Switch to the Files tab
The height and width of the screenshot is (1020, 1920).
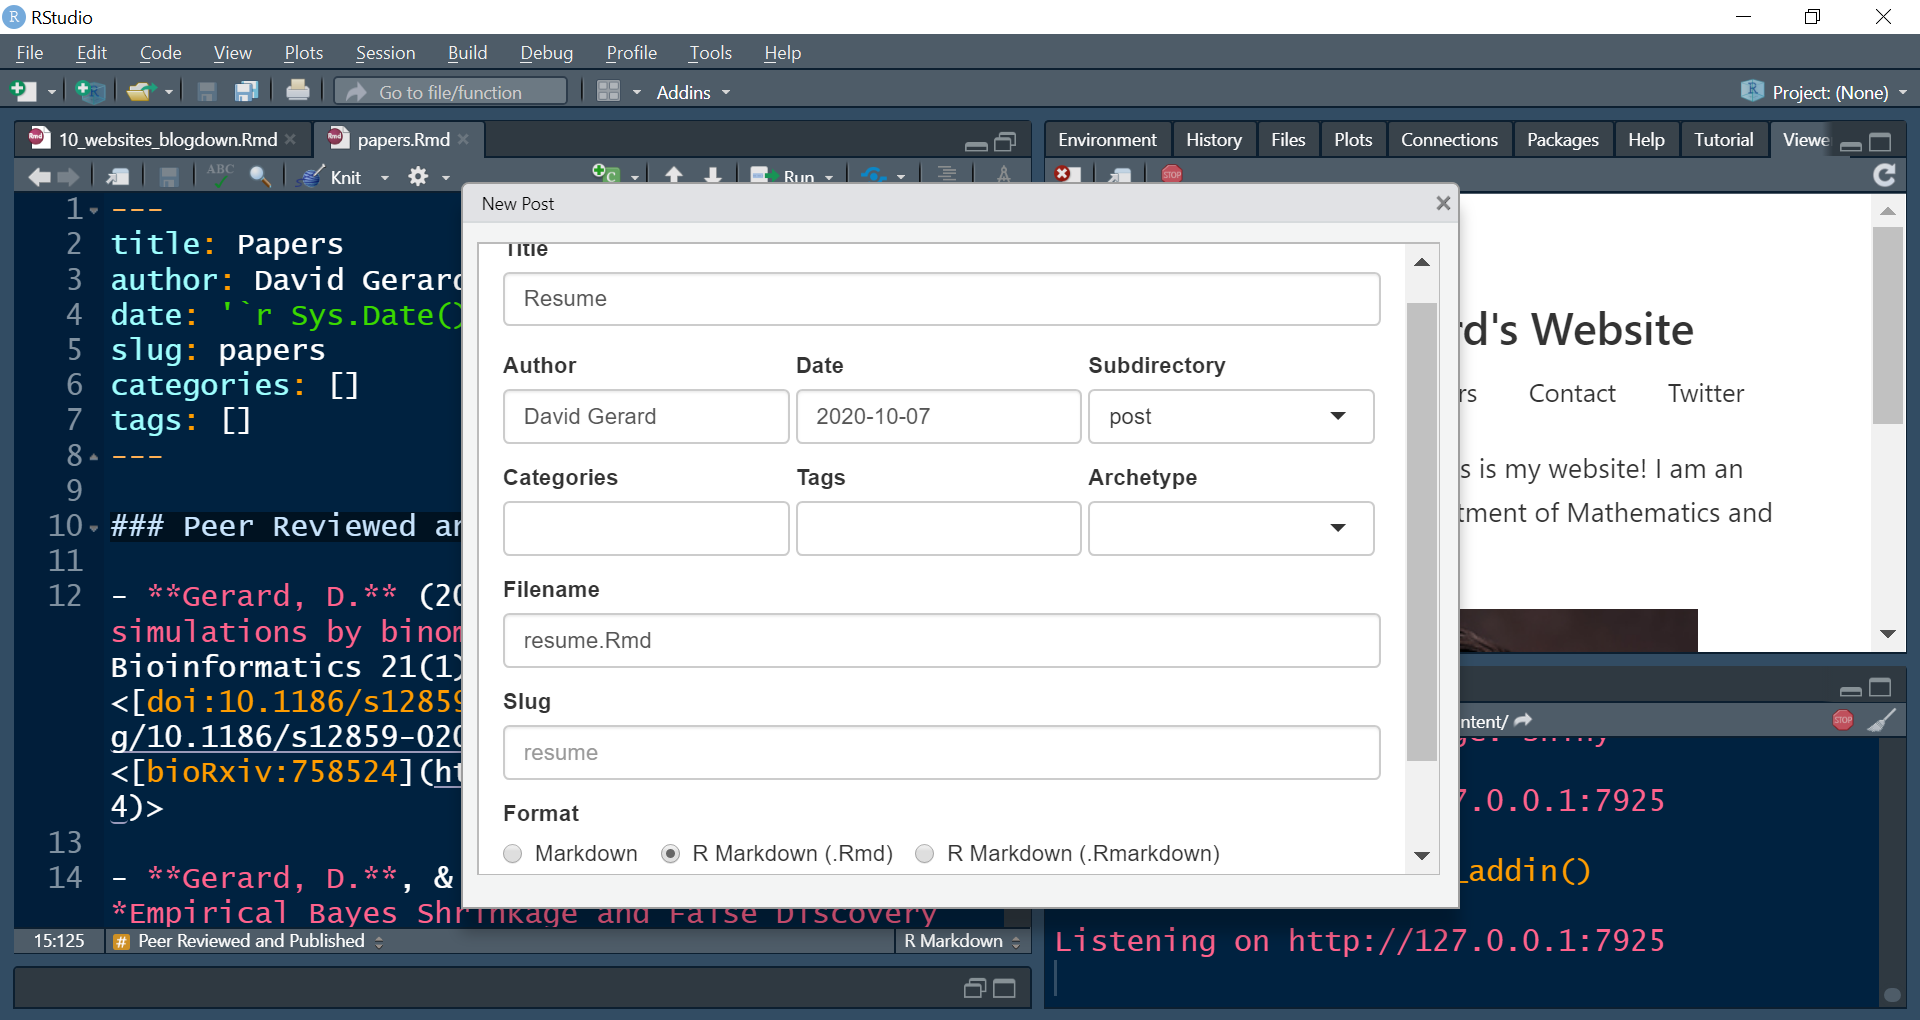pyautogui.click(x=1288, y=140)
